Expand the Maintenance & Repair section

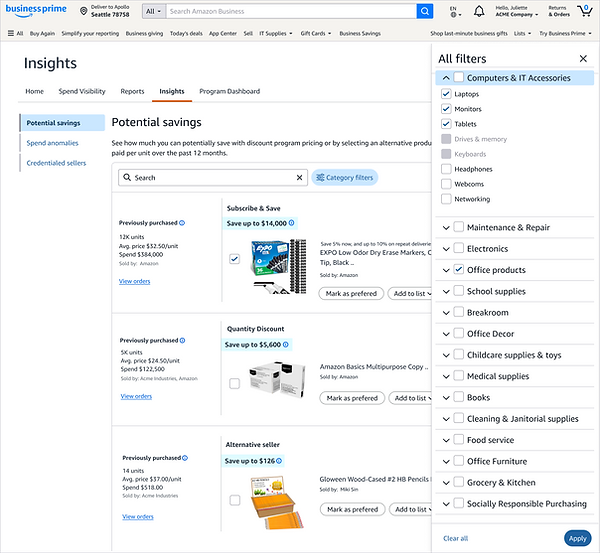pos(446,228)
